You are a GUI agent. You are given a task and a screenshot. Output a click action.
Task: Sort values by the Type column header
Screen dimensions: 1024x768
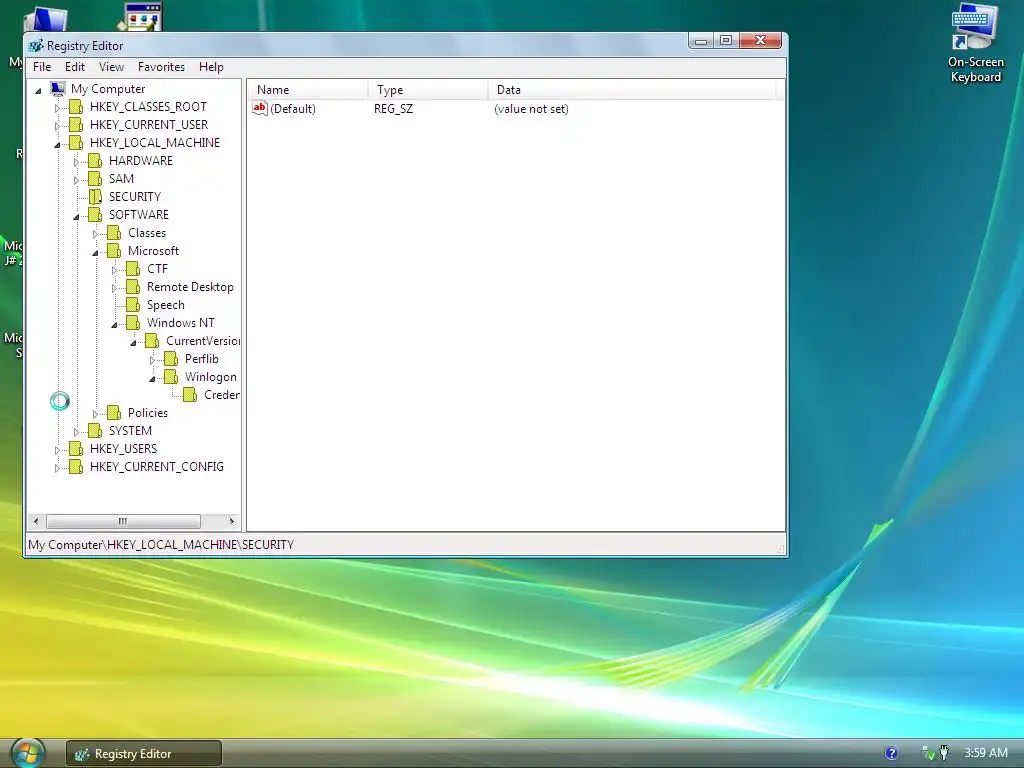[428, 89]
